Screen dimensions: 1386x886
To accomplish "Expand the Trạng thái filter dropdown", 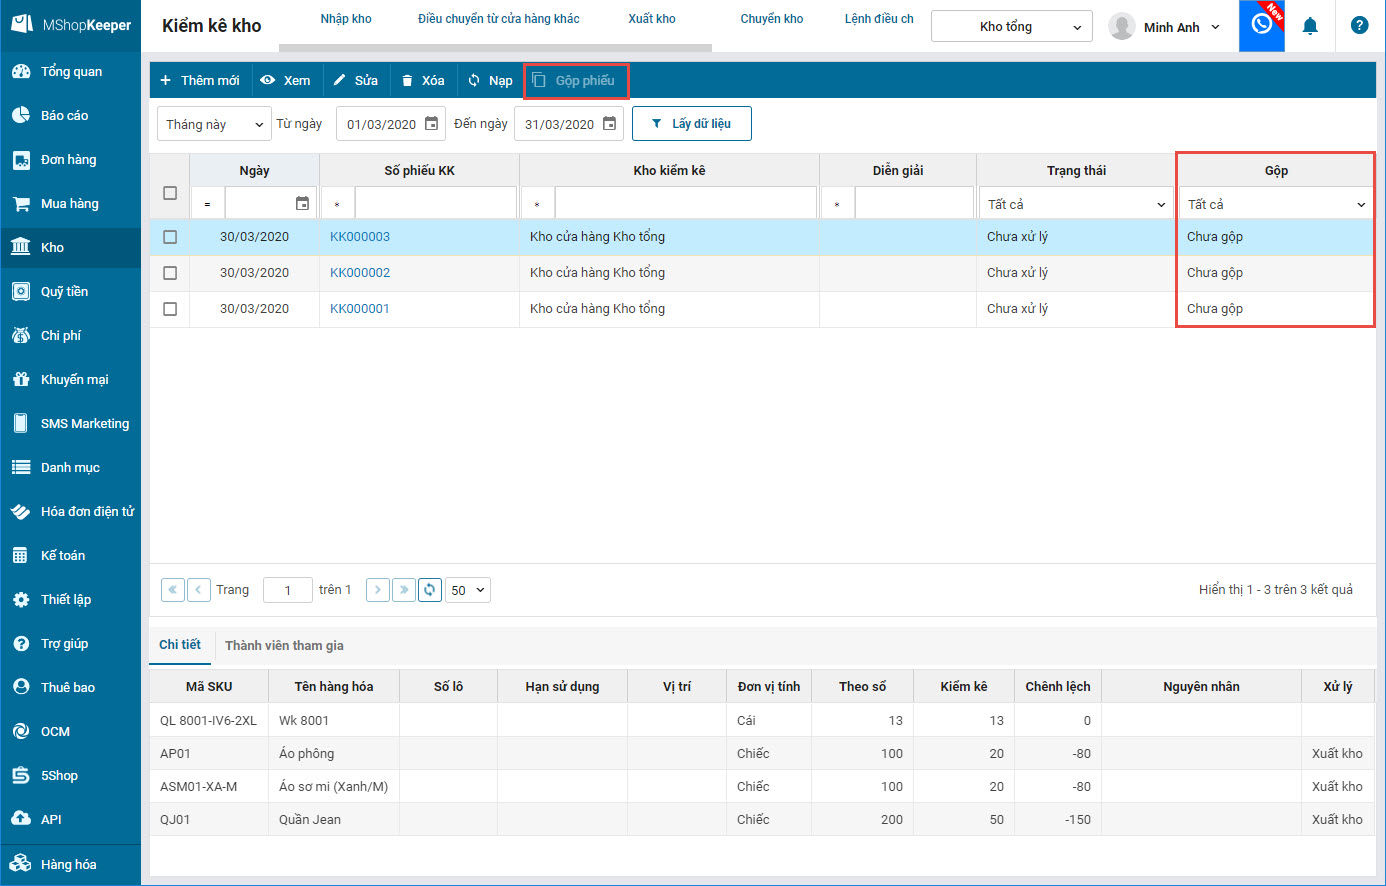I will pos(1076,204).
